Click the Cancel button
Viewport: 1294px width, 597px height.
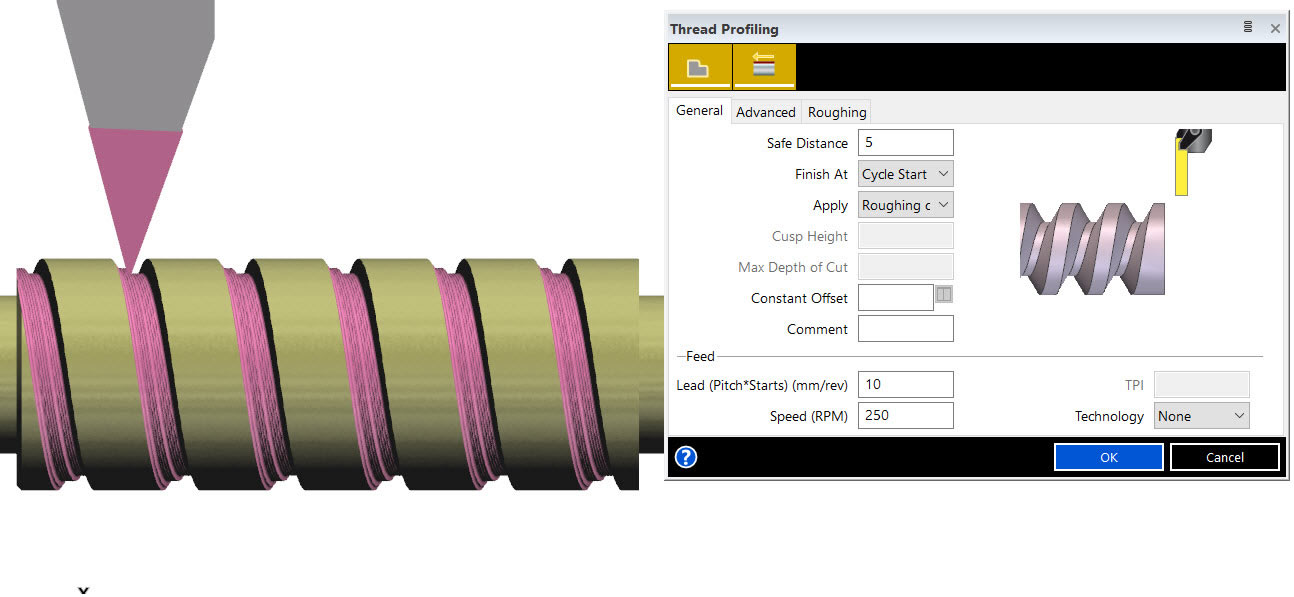tap(1224, 457)
